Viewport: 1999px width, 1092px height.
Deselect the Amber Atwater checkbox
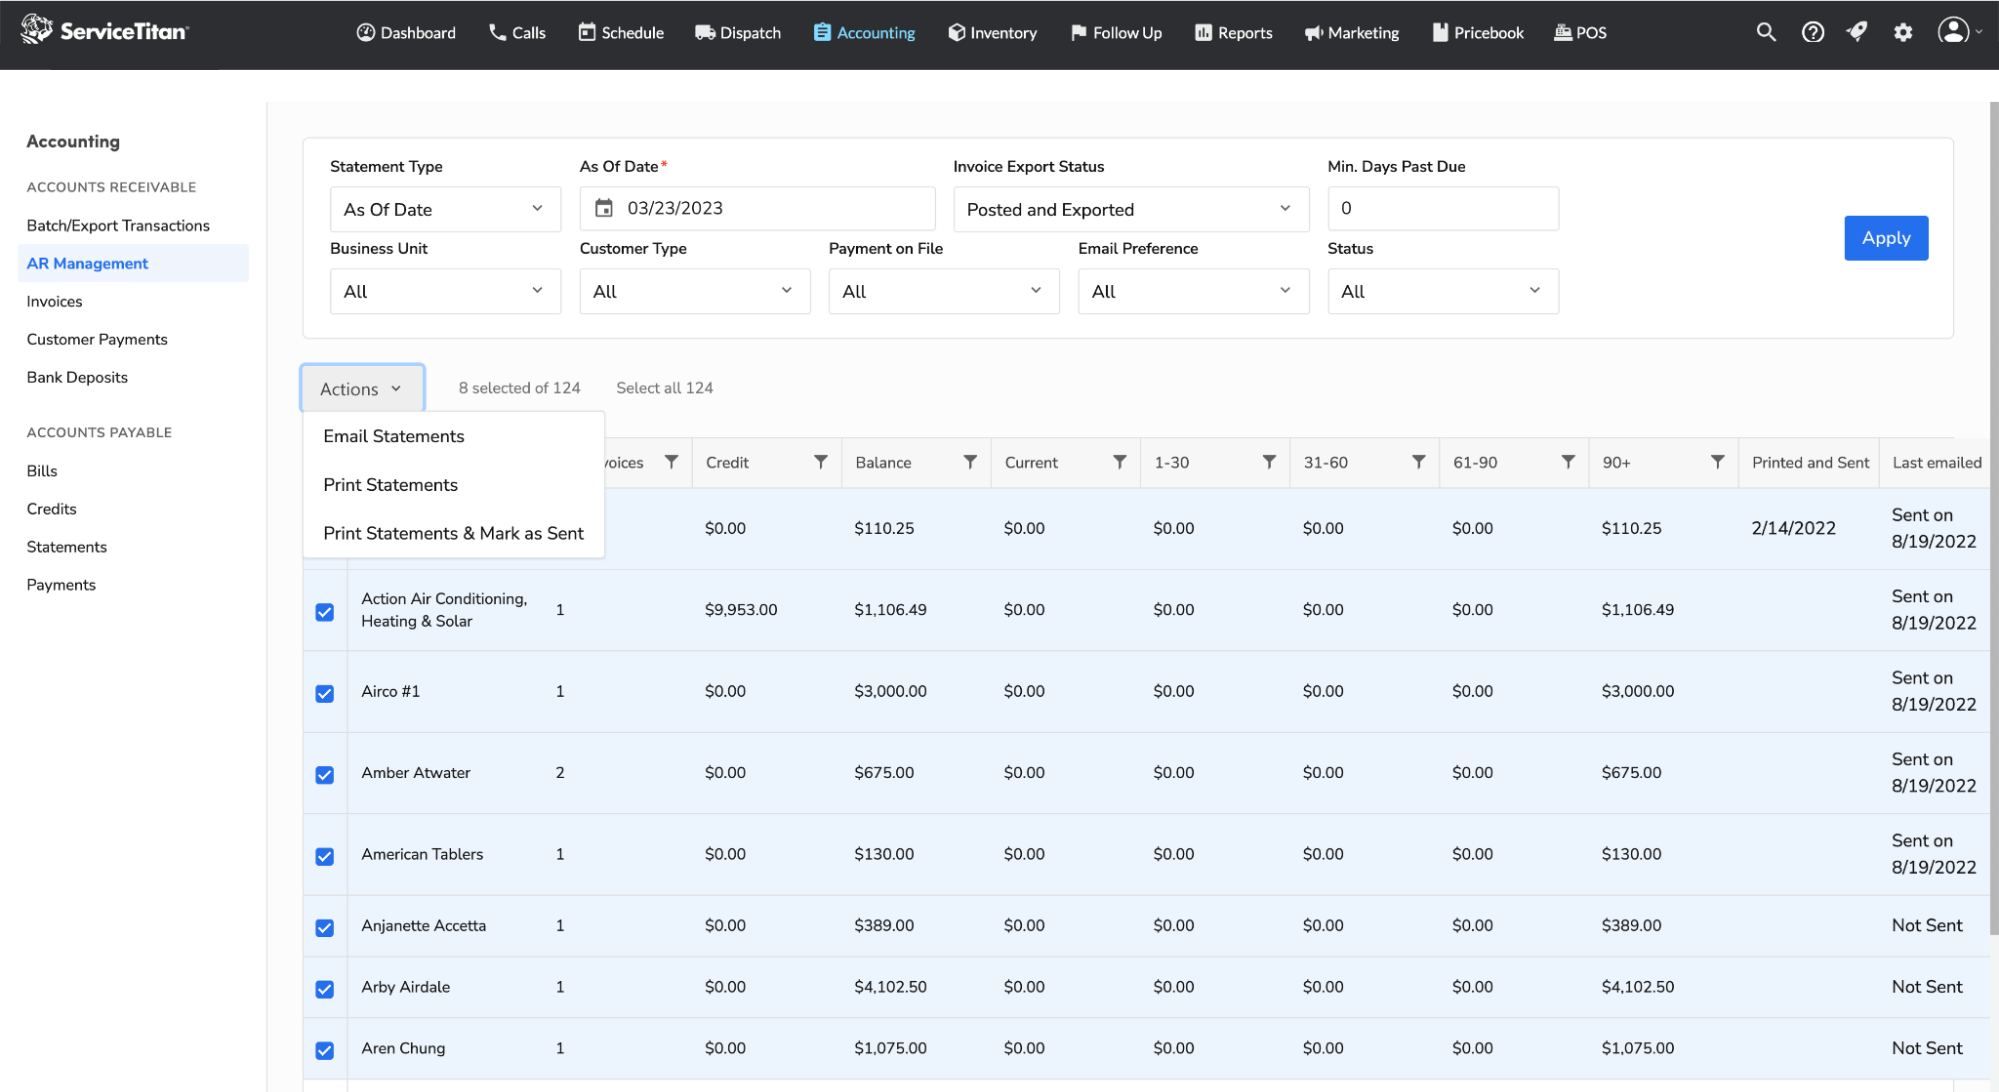coord(324,774)
